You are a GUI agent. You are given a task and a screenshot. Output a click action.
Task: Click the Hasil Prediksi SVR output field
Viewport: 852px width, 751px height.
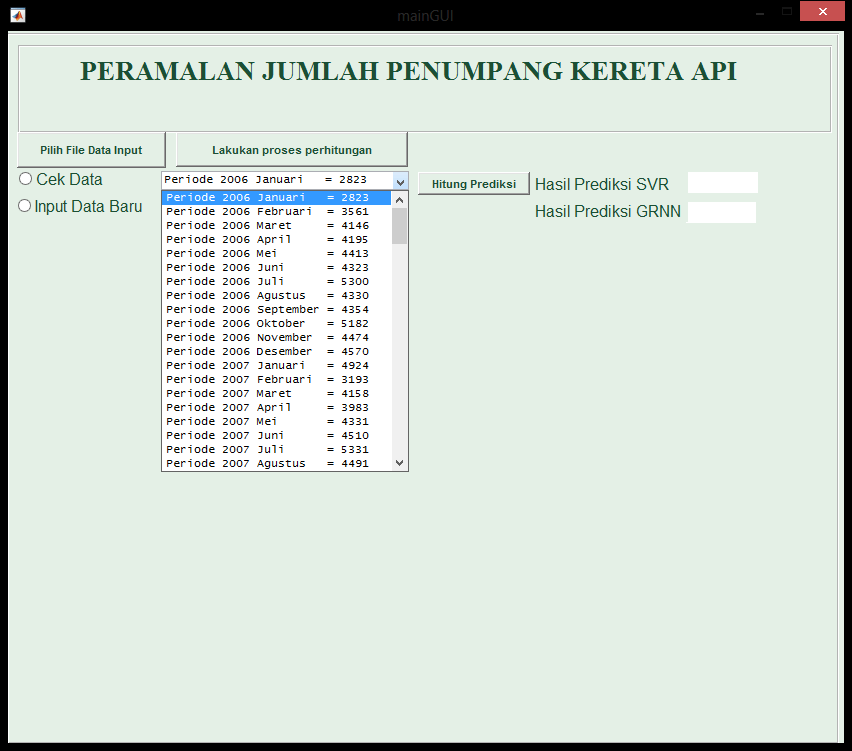[722, 183]
